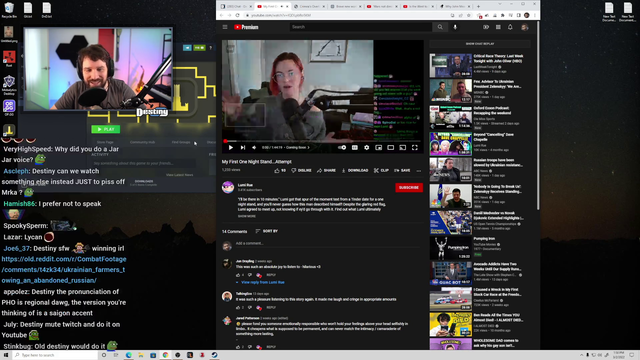Open the Critical Race Theory Last Week Tonight thumbnail

point(451,65)
